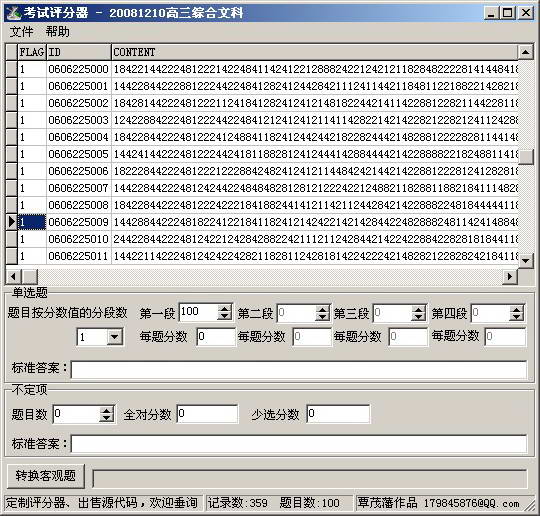Increase 不定项 题目数 with spinner up
540x516 pixels.
pyautogui.click(x=107, y=410)
